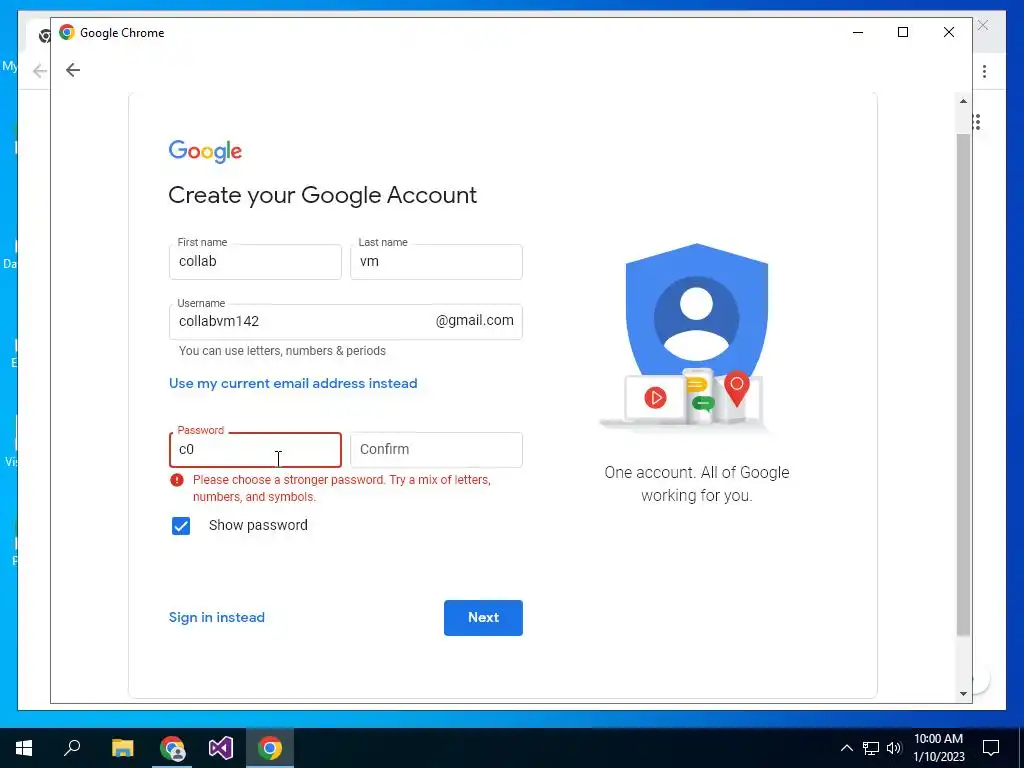Click the Chrome icon in popup title bar
The height and width of the screenshot is (768, 1024).
click(x=67, y=32)
